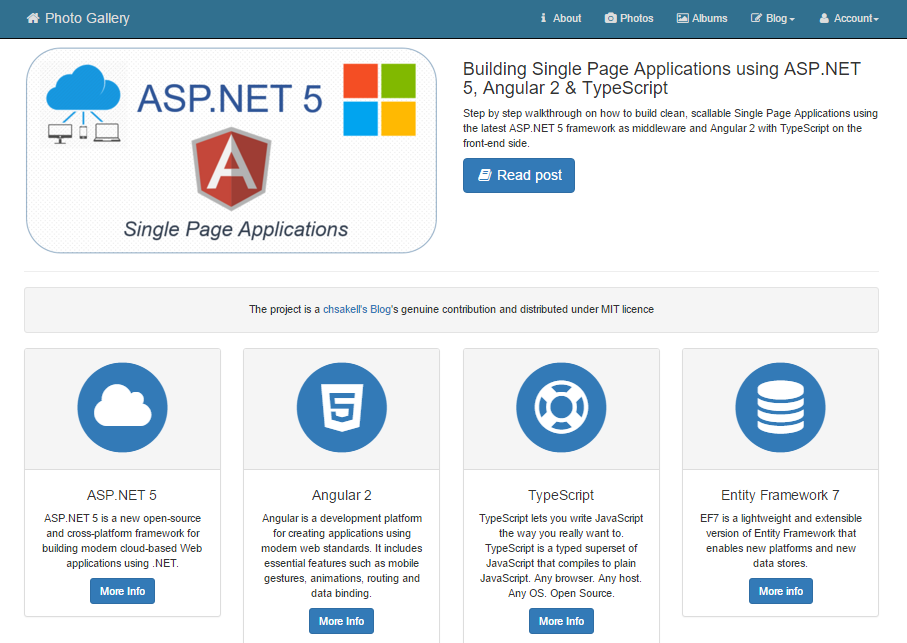Expand the Blog dropdown menu
This screenshot has height=643, width=907.
[773, 18]
